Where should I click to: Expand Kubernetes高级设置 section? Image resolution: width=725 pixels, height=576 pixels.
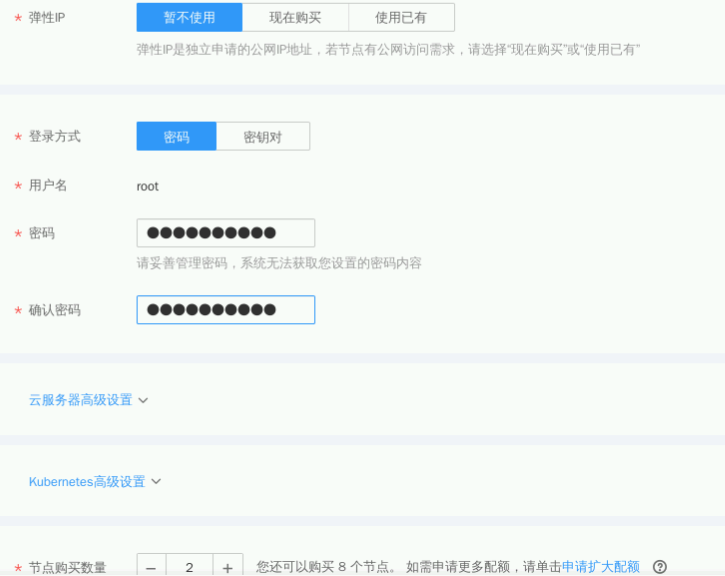pos(87,482)
